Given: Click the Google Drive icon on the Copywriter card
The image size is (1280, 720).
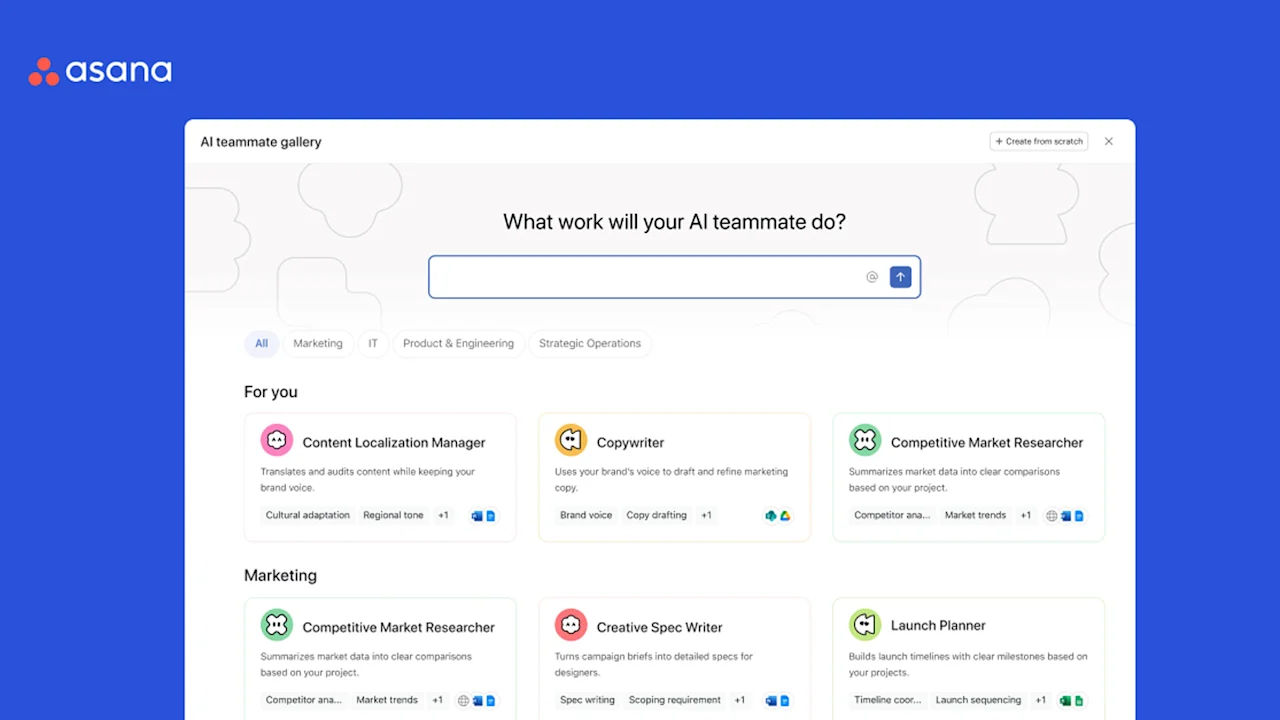Looking at the screenshot, I should point(785,515).
